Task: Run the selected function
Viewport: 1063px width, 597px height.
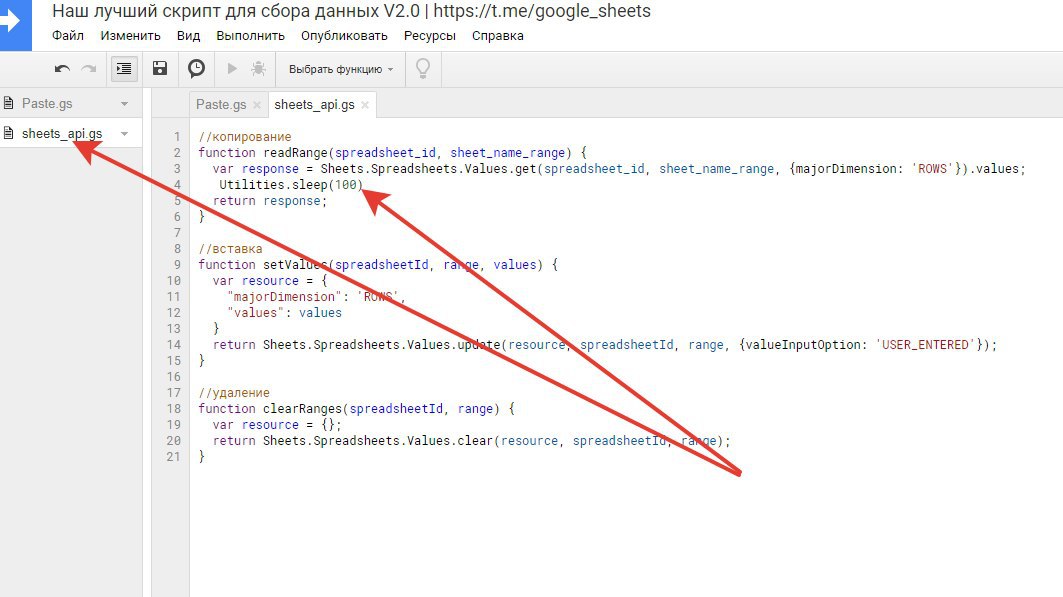Action: point(232,68)
